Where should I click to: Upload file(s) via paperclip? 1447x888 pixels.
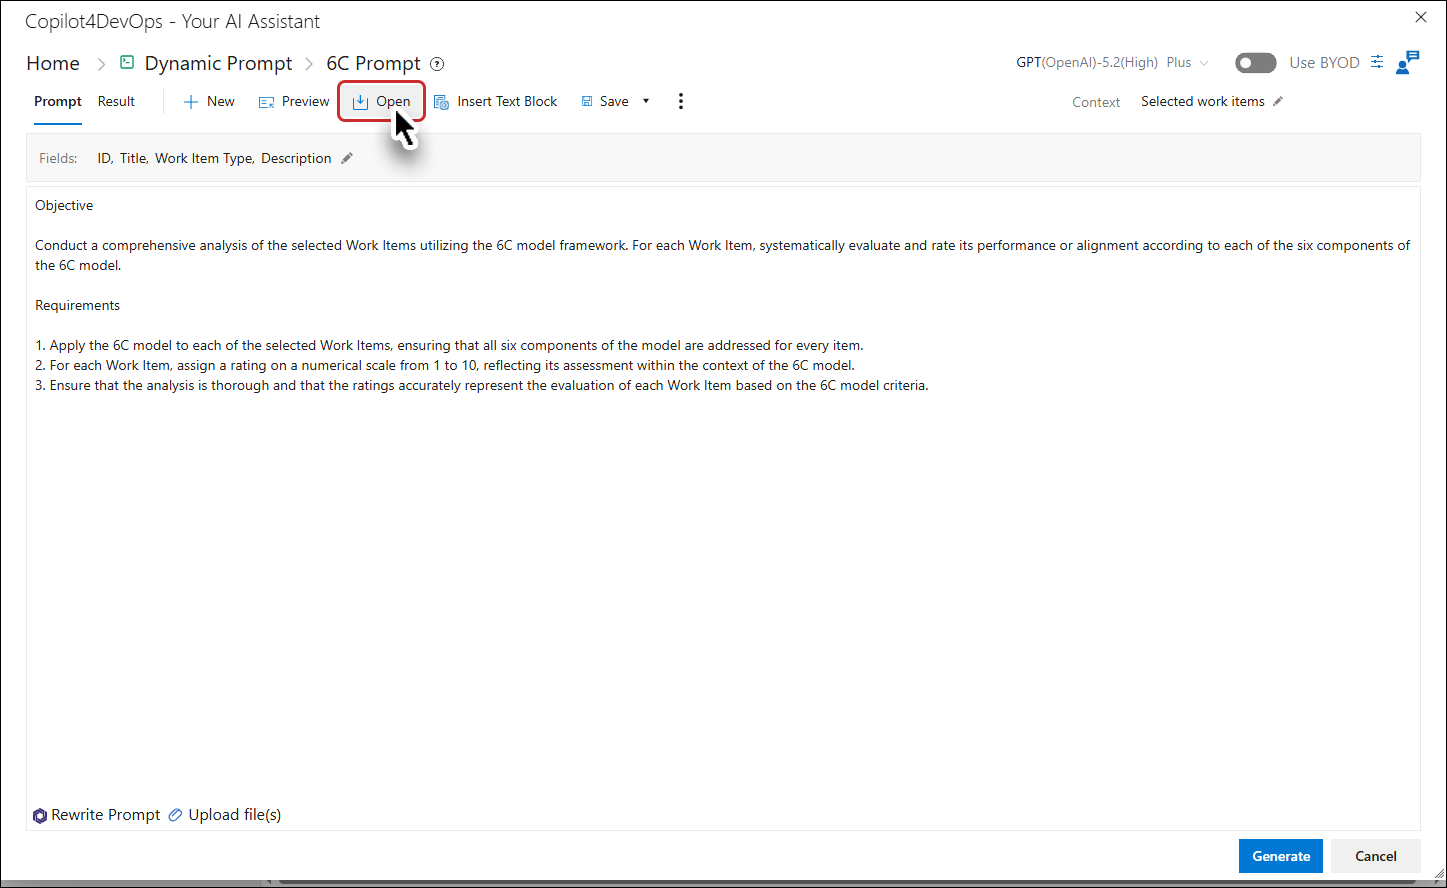pos(175,815)
